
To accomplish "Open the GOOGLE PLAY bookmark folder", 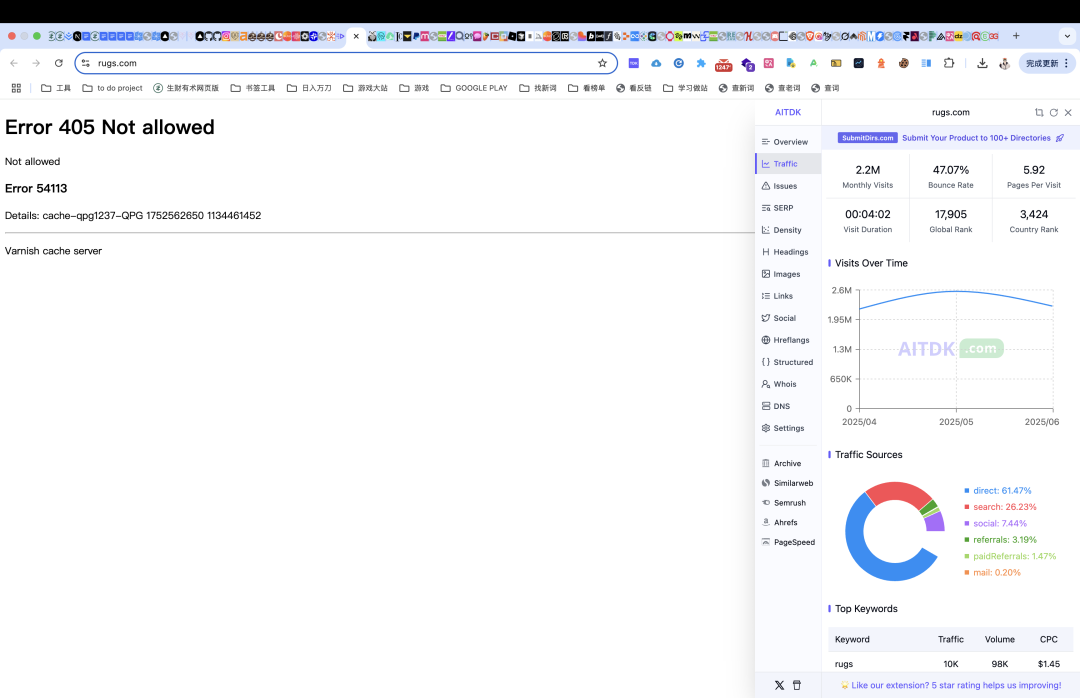I will [x=474, y=88].
